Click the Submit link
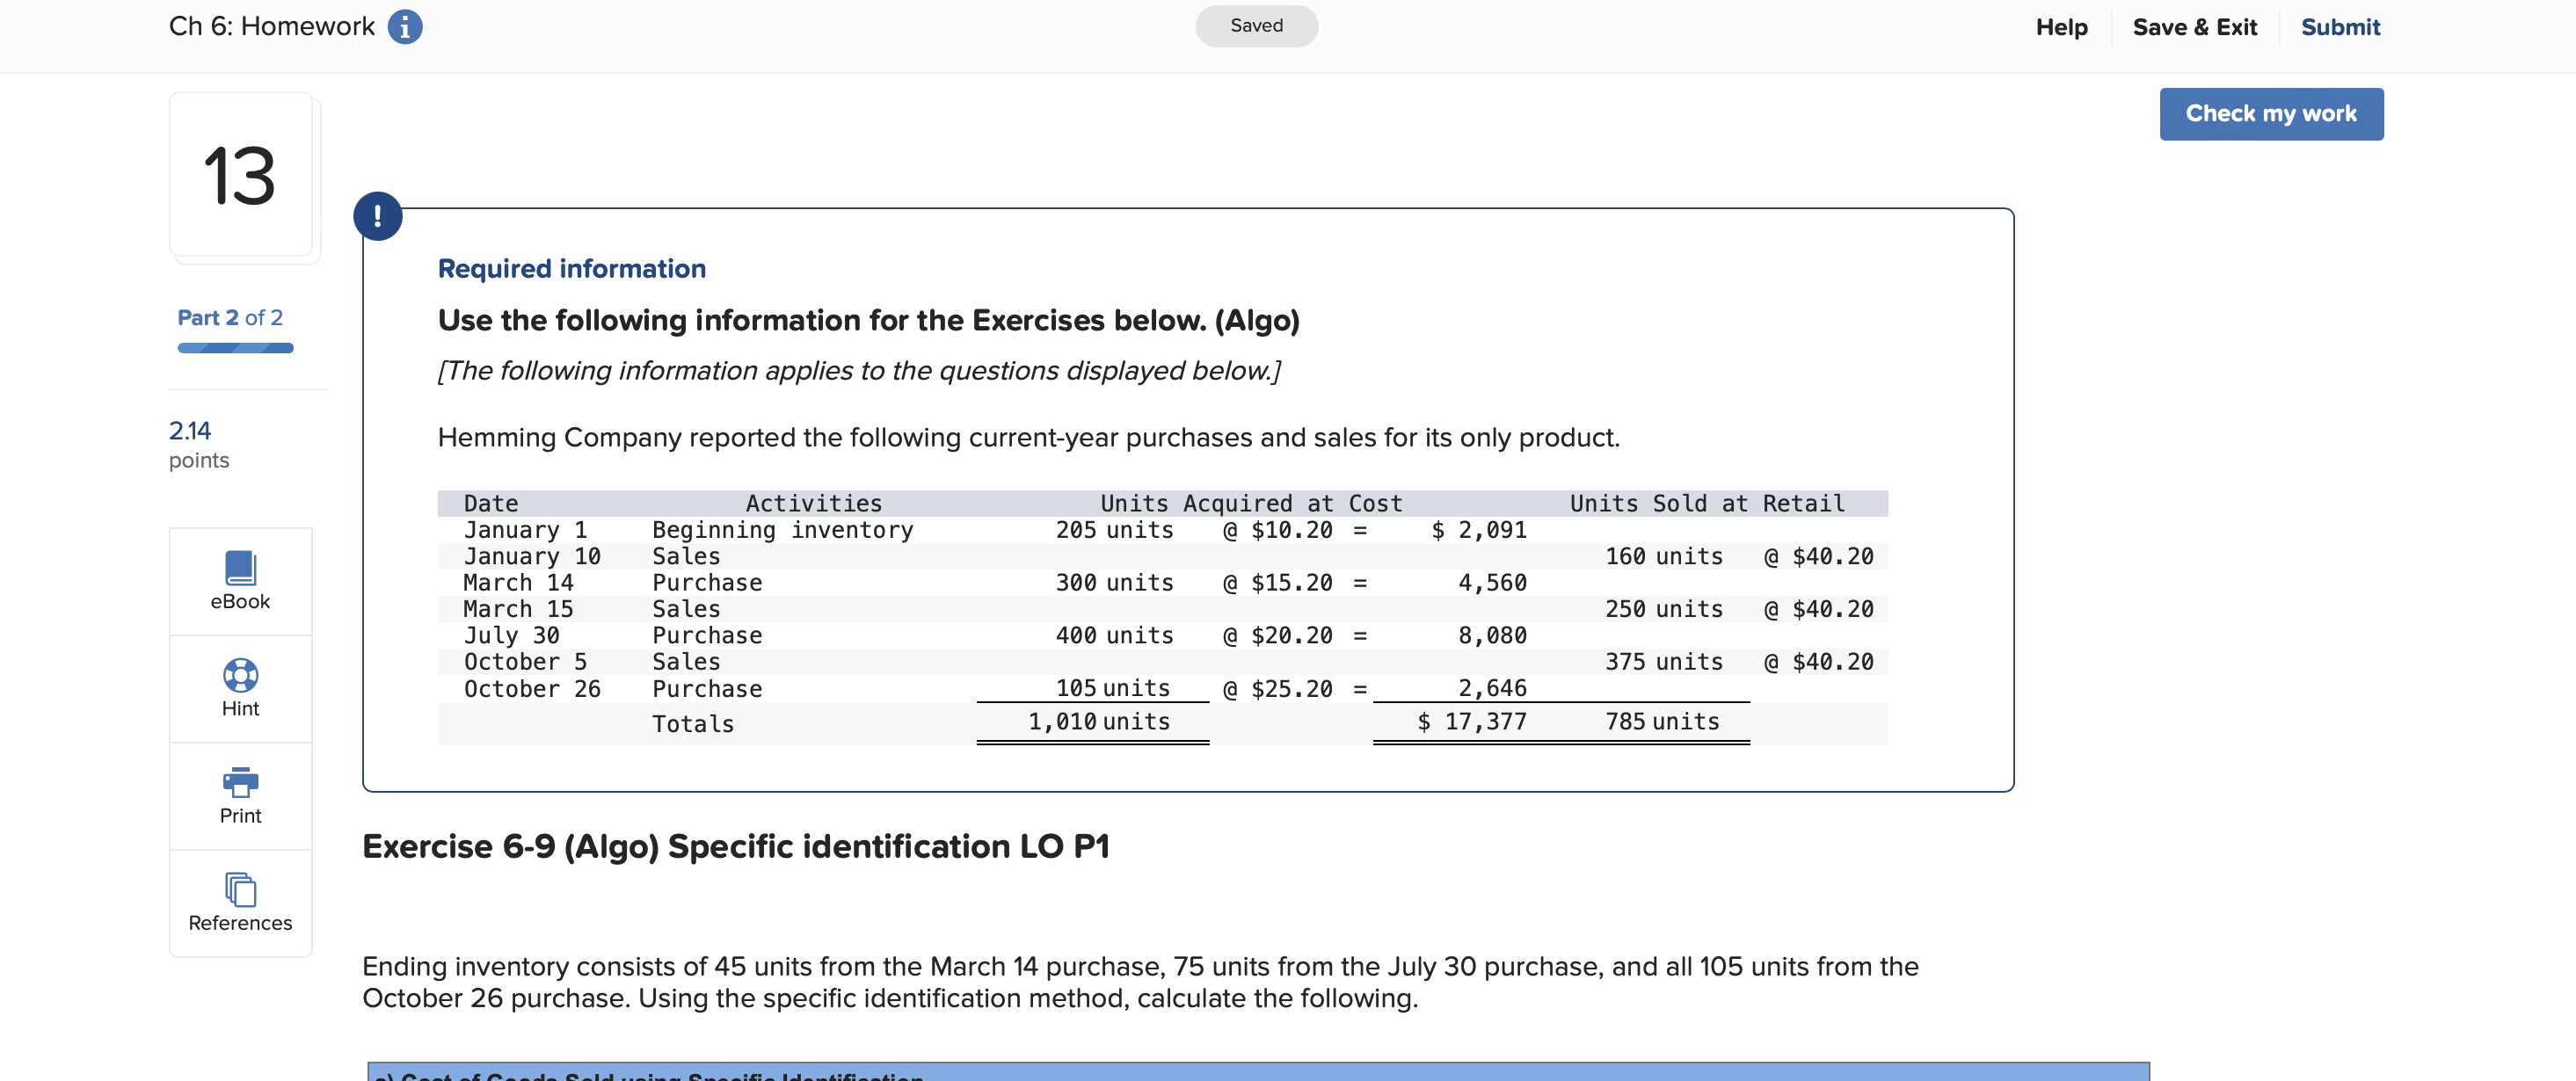 pos(2339,27)
